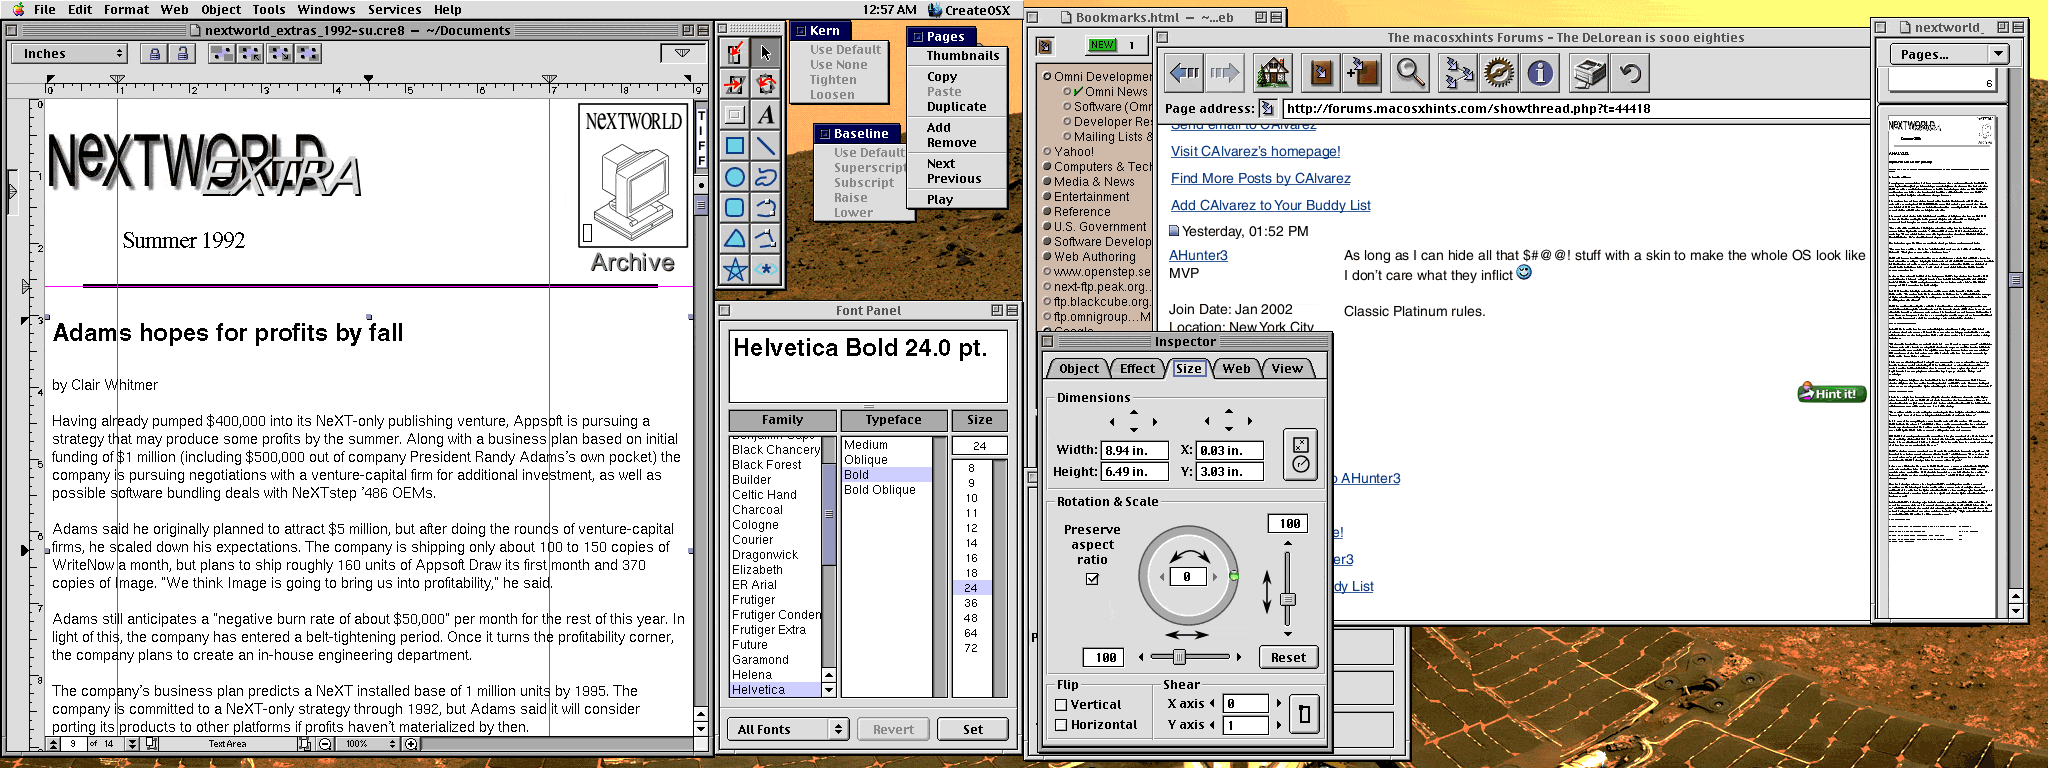Screen dimensions: 2048x768
Task: Select the text tool with letter A
Action: [x=765, y=115]
